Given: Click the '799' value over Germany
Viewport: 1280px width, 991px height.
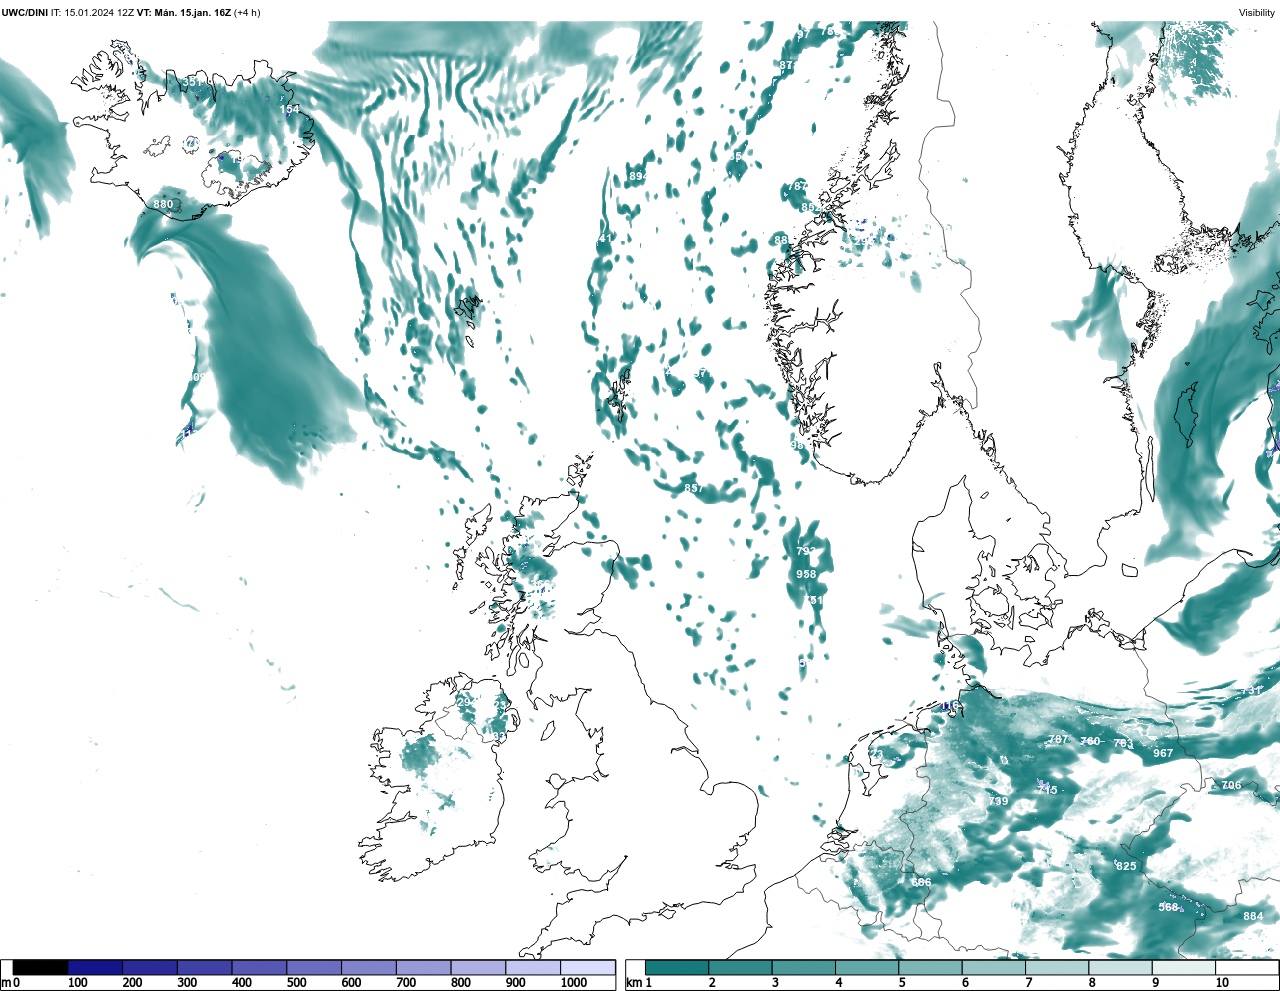Looking at the screenshot, I should (x=998, y=801).
